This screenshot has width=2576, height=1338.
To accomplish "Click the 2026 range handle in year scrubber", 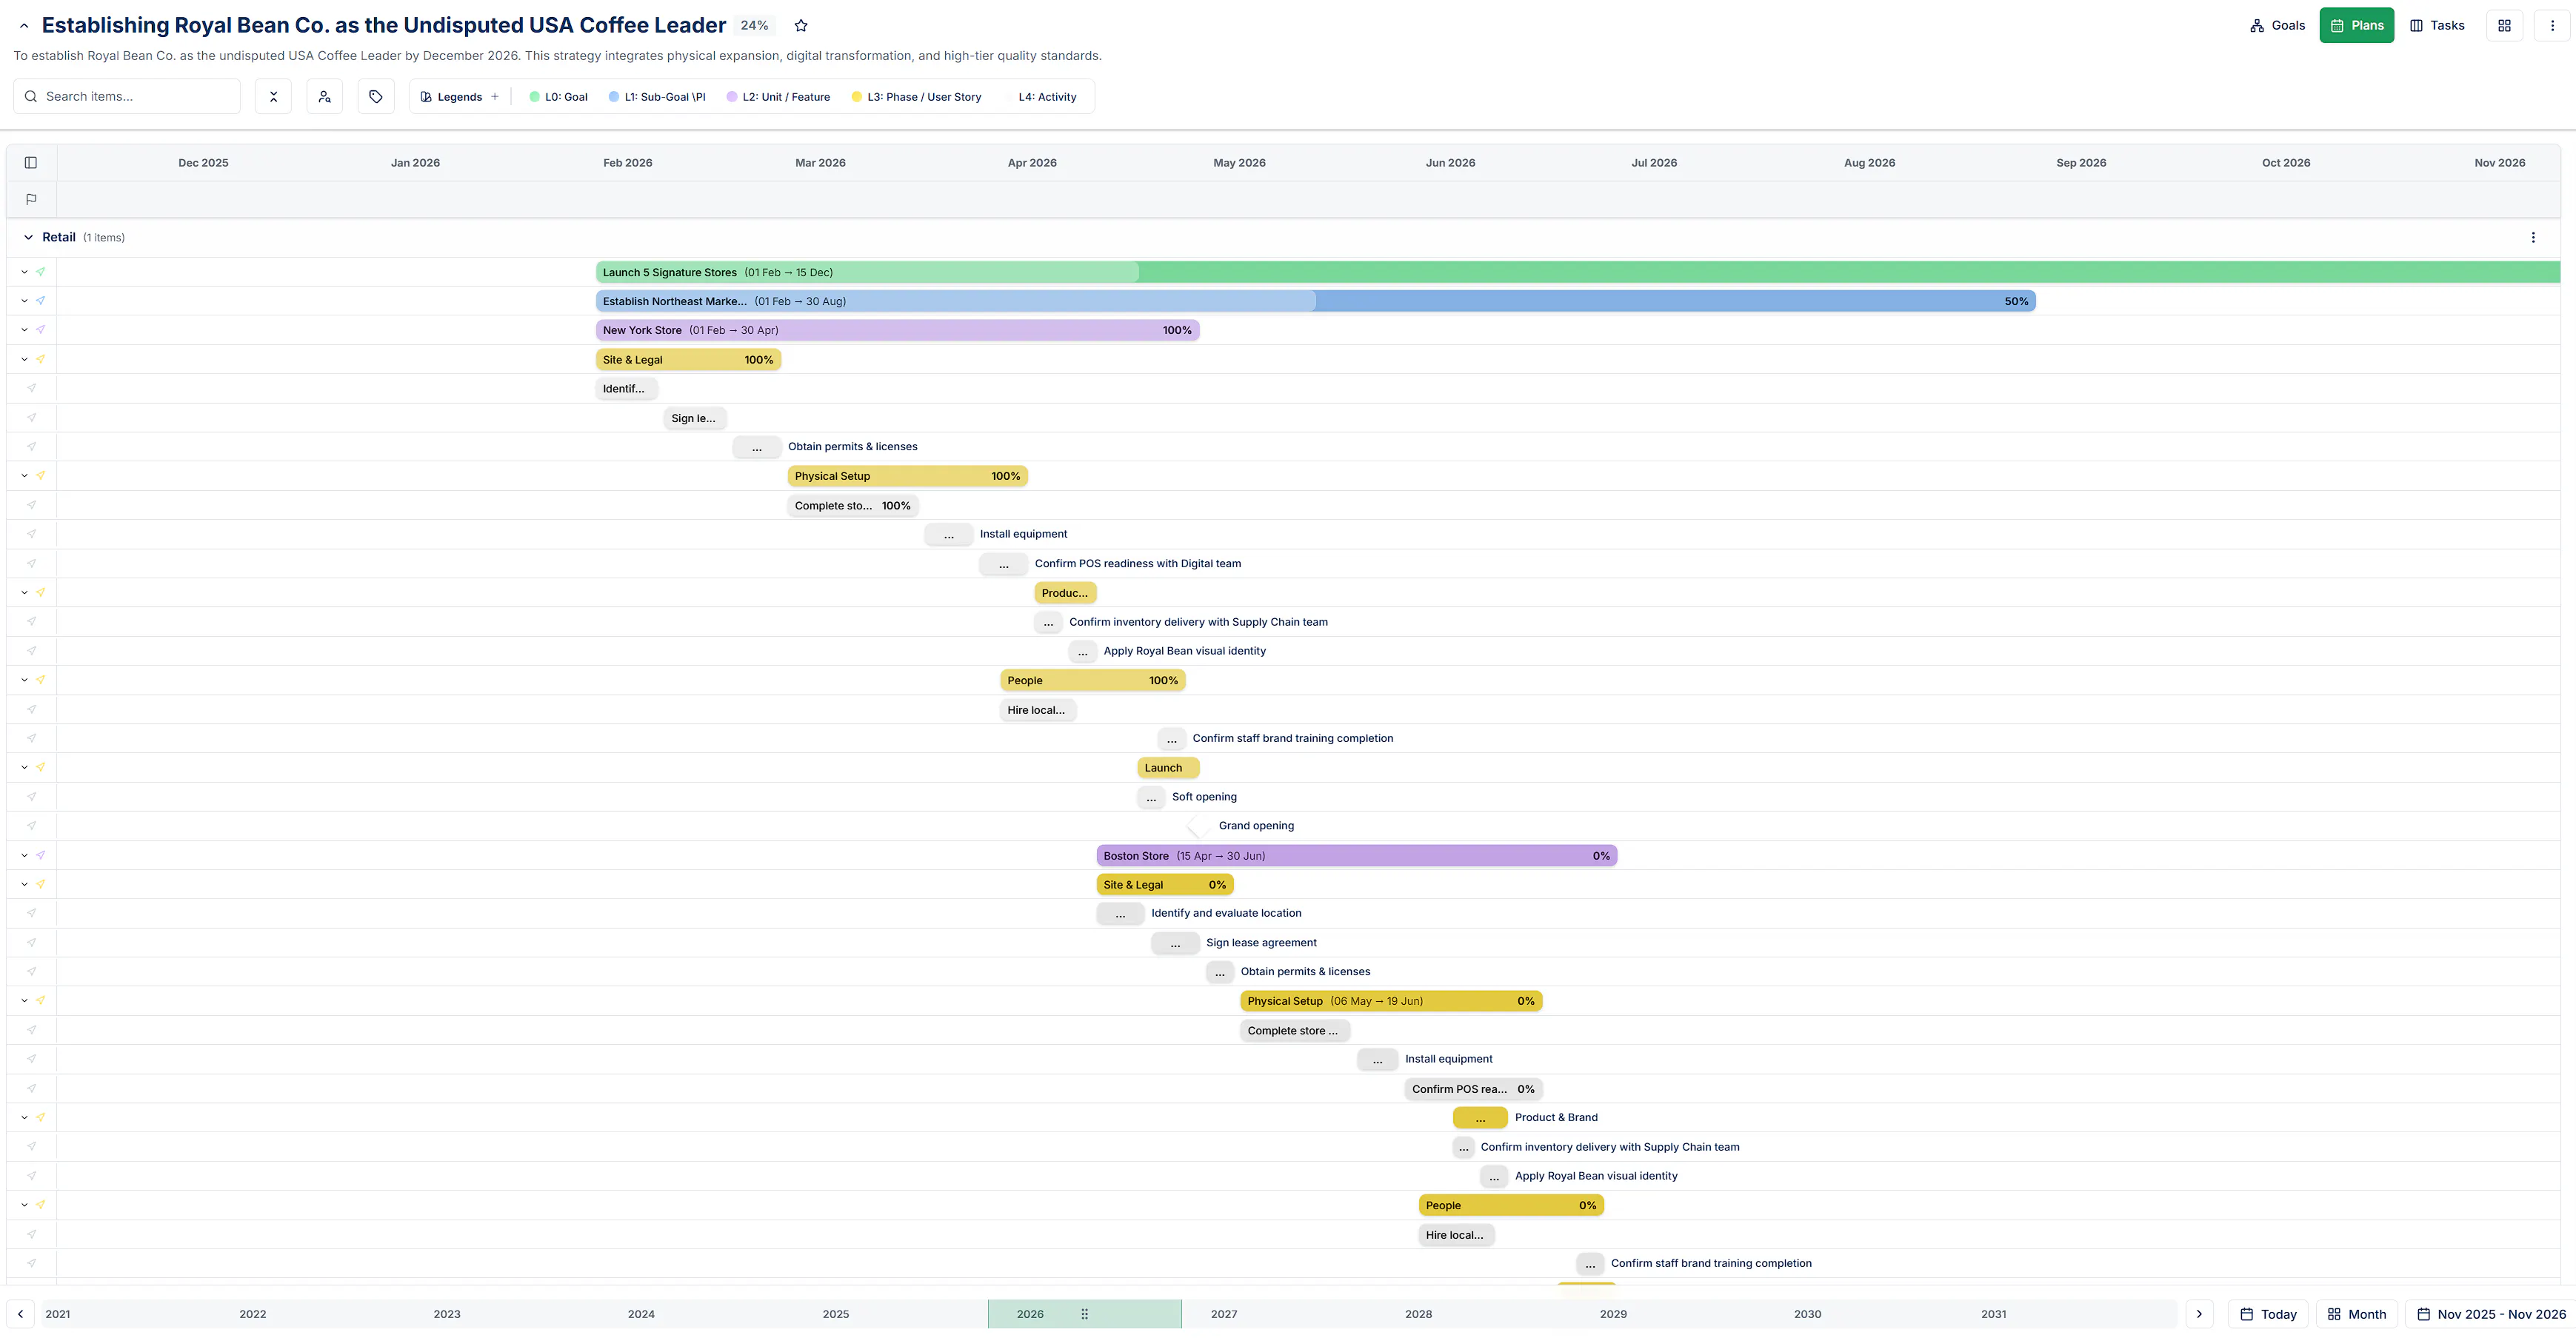I will [1085, 1314].
